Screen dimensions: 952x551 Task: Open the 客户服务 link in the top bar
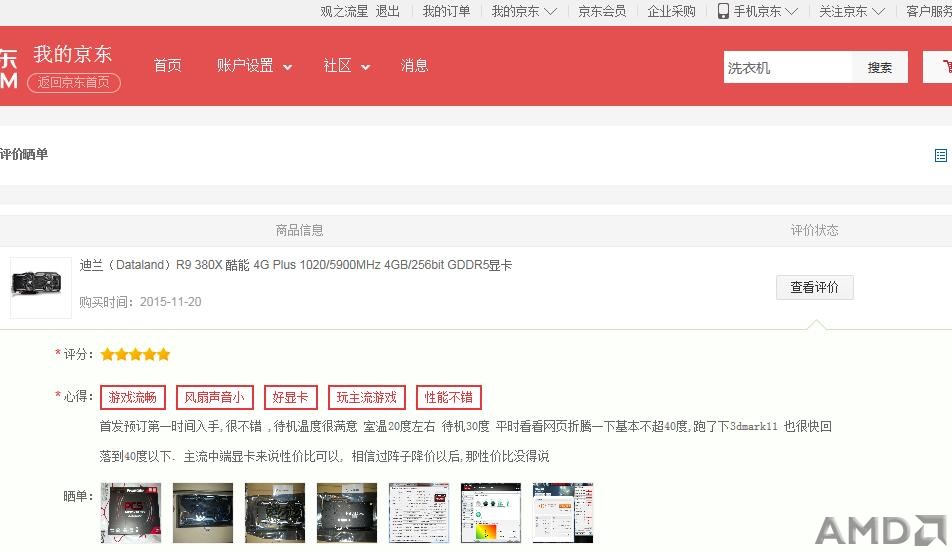929,12
